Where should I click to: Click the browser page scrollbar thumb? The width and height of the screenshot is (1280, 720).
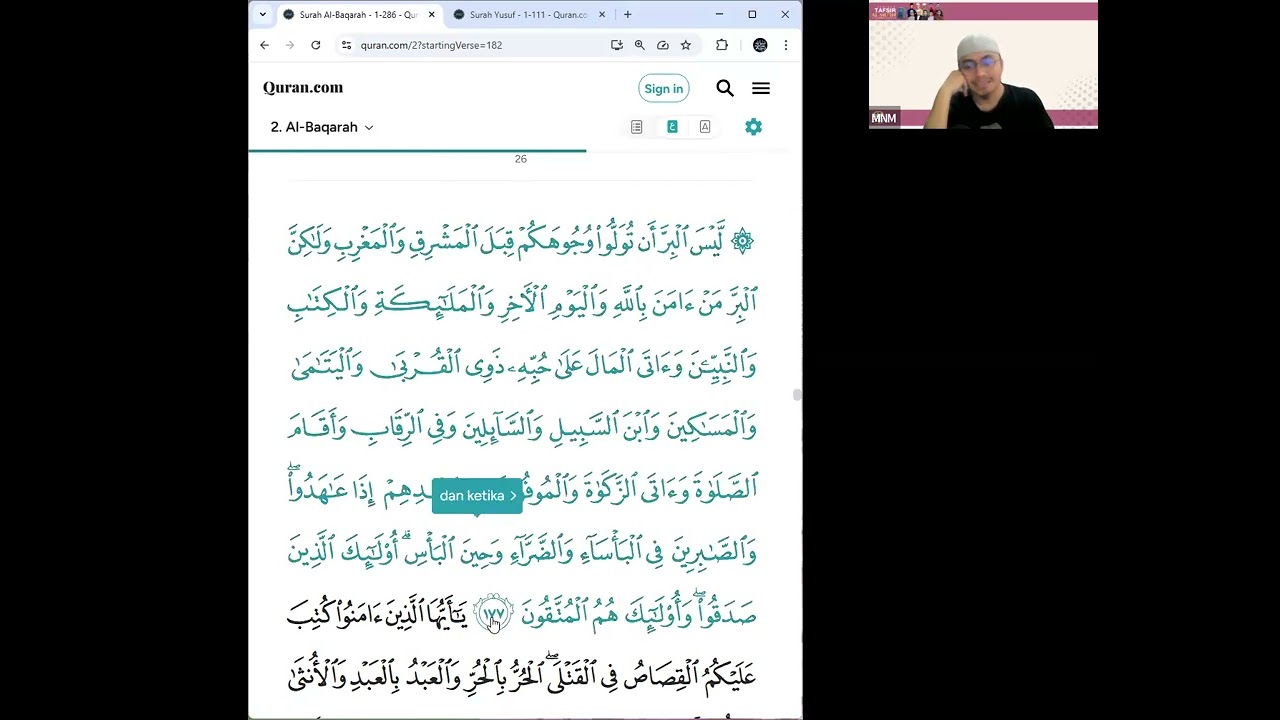point(797,395)
